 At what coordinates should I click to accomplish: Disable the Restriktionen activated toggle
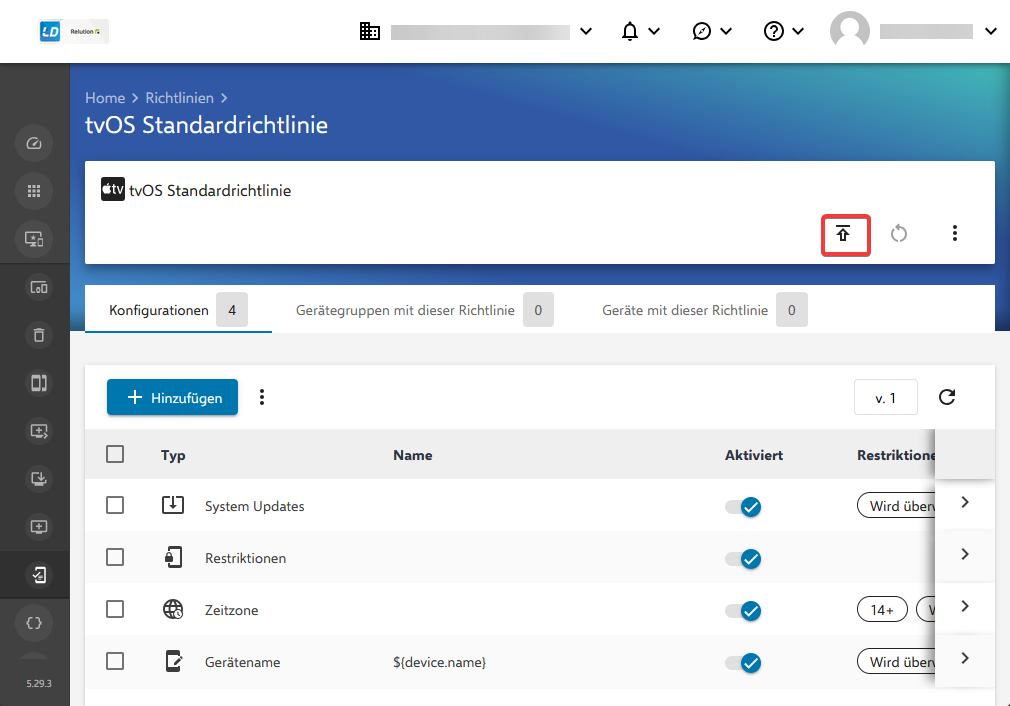coord(743,559)
